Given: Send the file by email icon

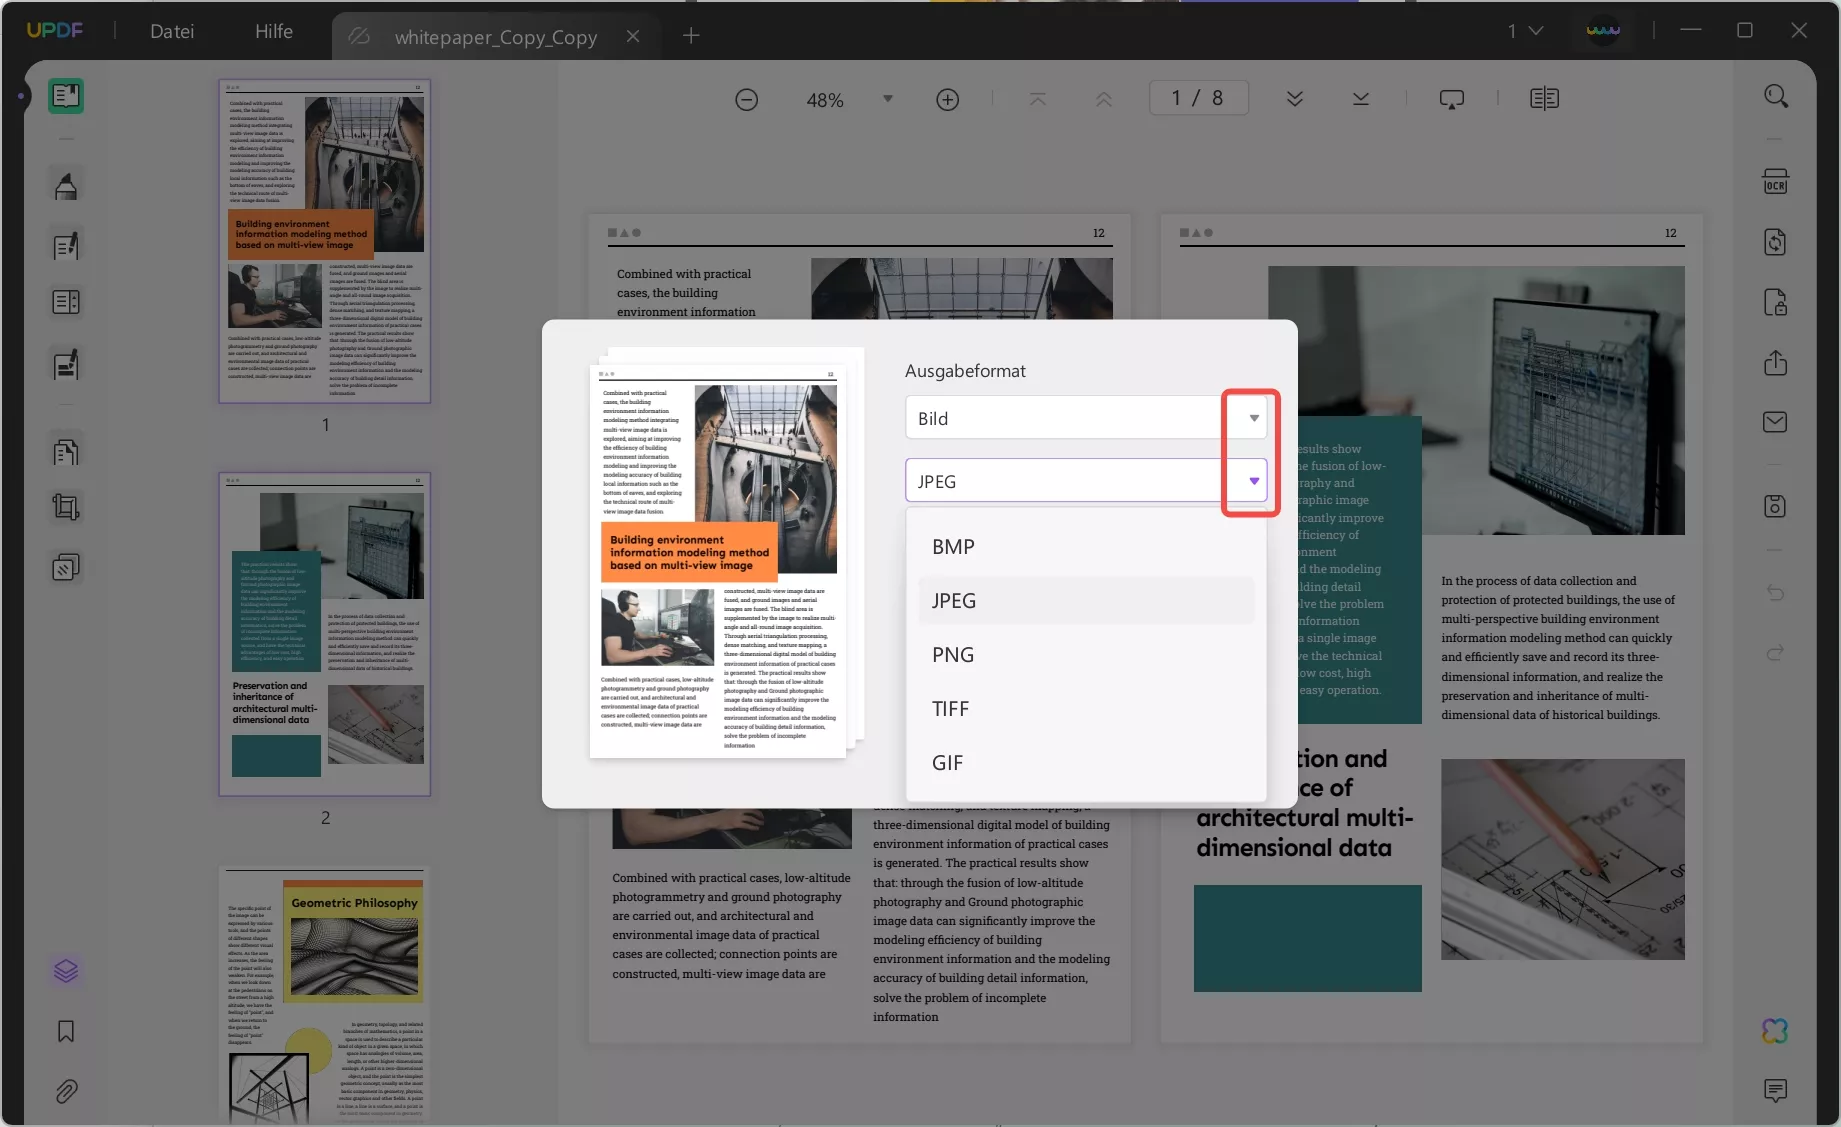Looking at the screenshot, I should click(x=1775, y=422).
